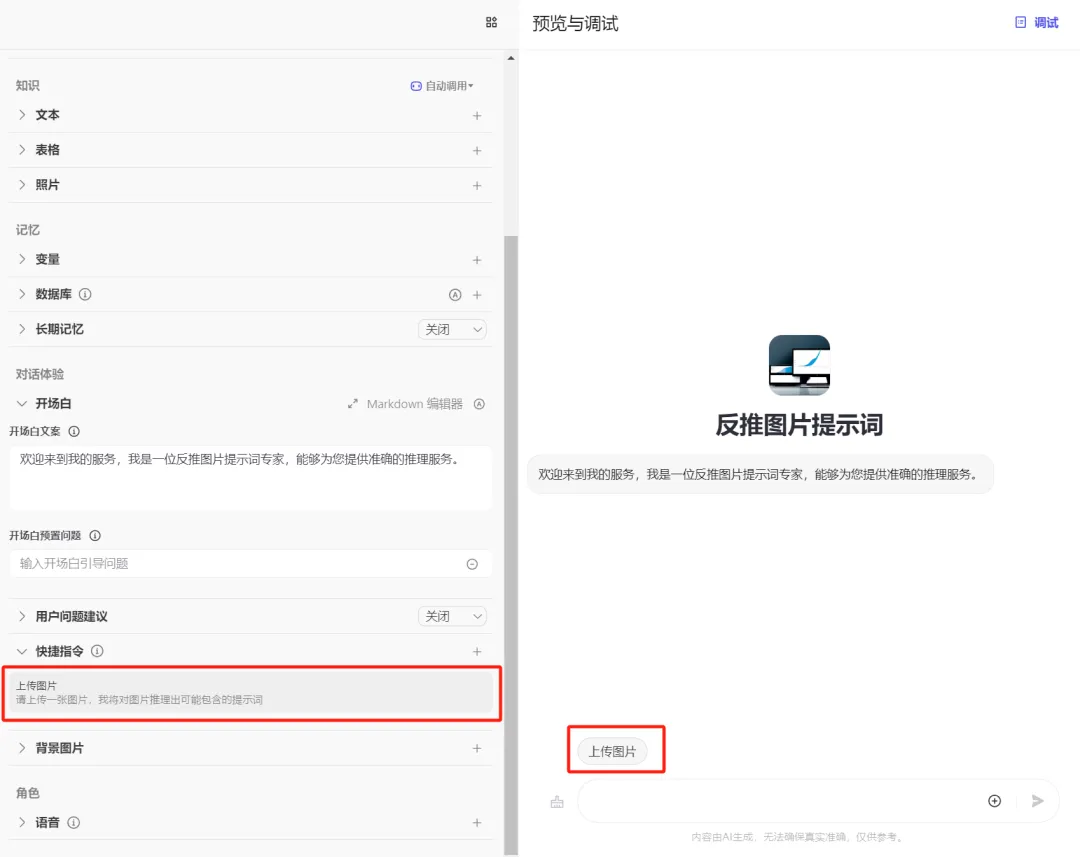Open info icon beside 语音
The image size is (1080, 857).
tap(74, 823)
